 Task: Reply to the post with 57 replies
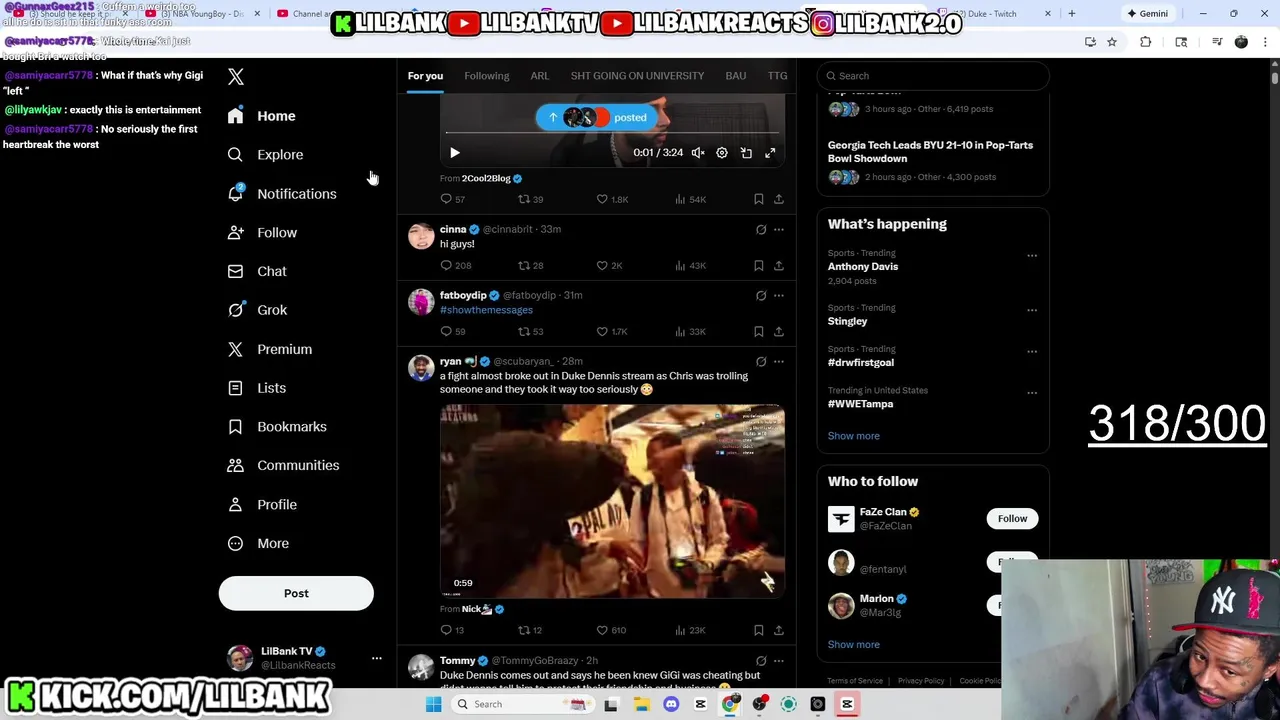(x=453, y=199)
